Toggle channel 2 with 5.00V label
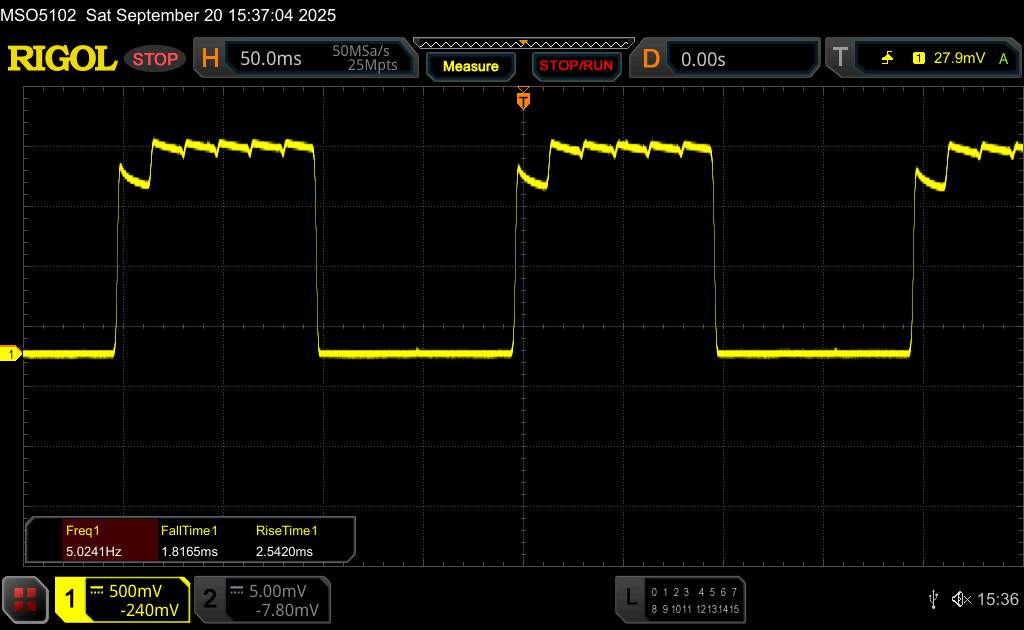 260,599
